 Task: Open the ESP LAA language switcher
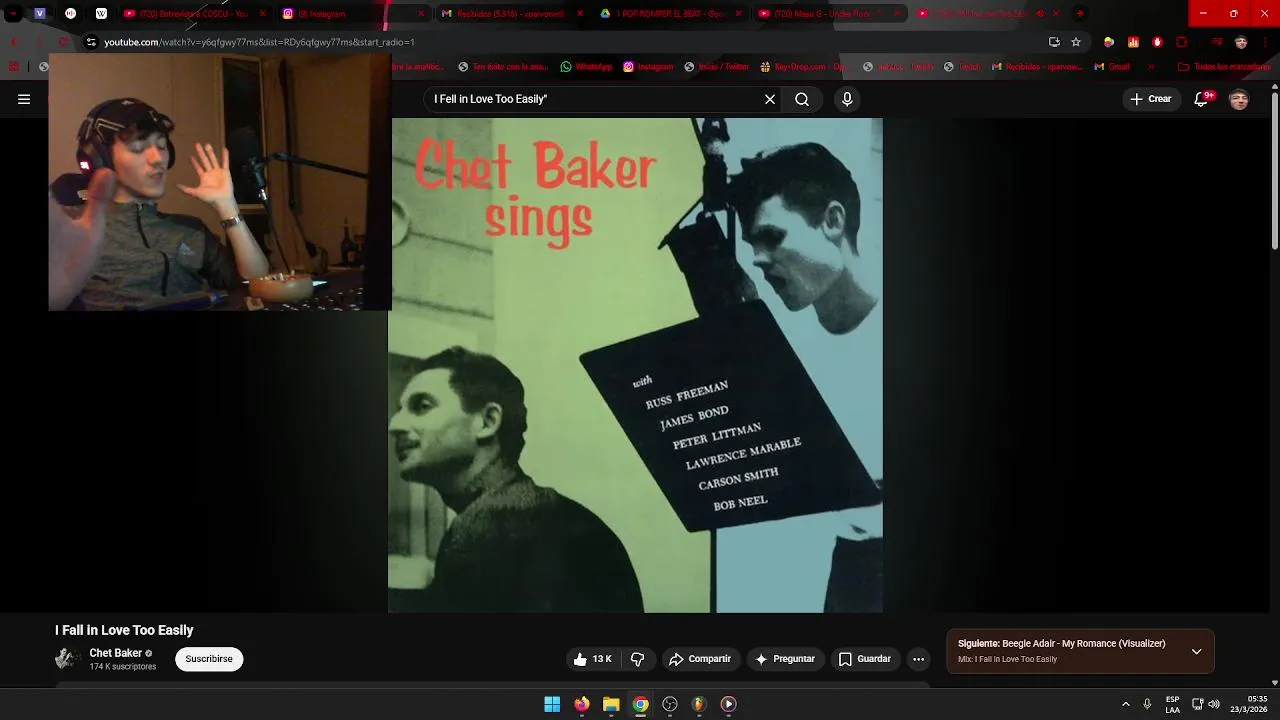pyautogui.click(x=1172, y=704)
